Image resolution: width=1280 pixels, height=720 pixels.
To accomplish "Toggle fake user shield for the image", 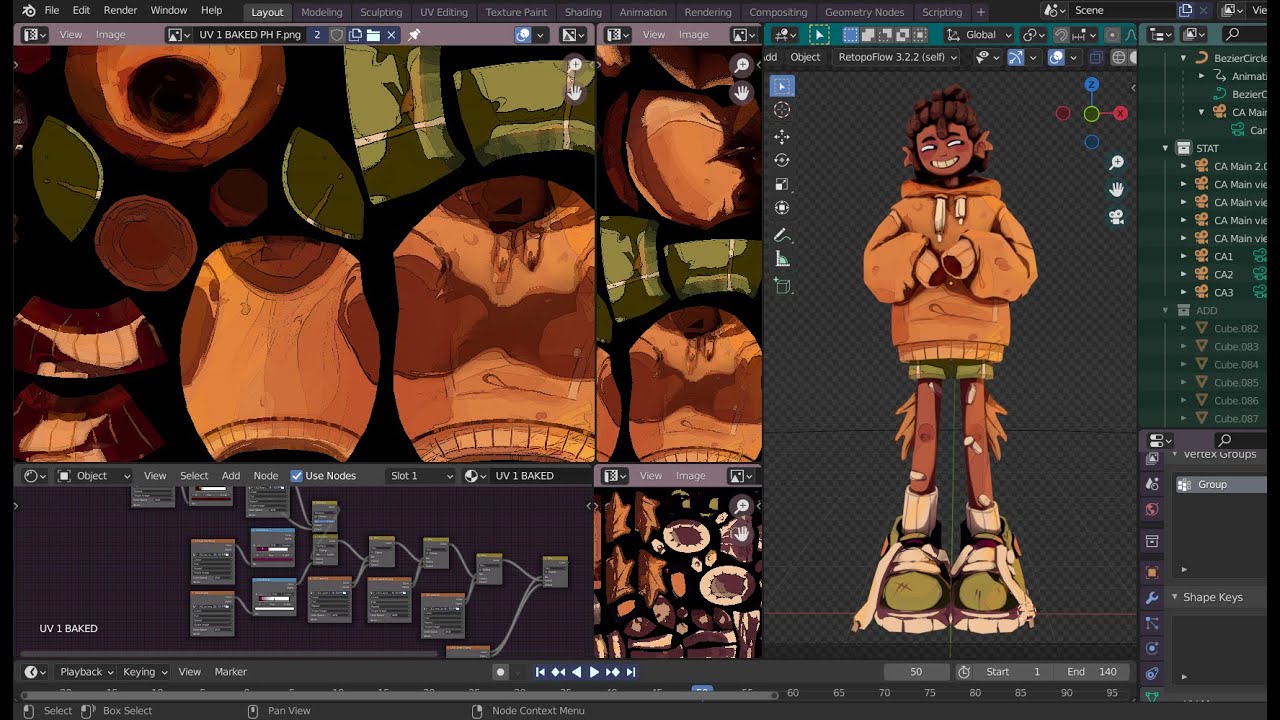I will [x=337, y=34].
